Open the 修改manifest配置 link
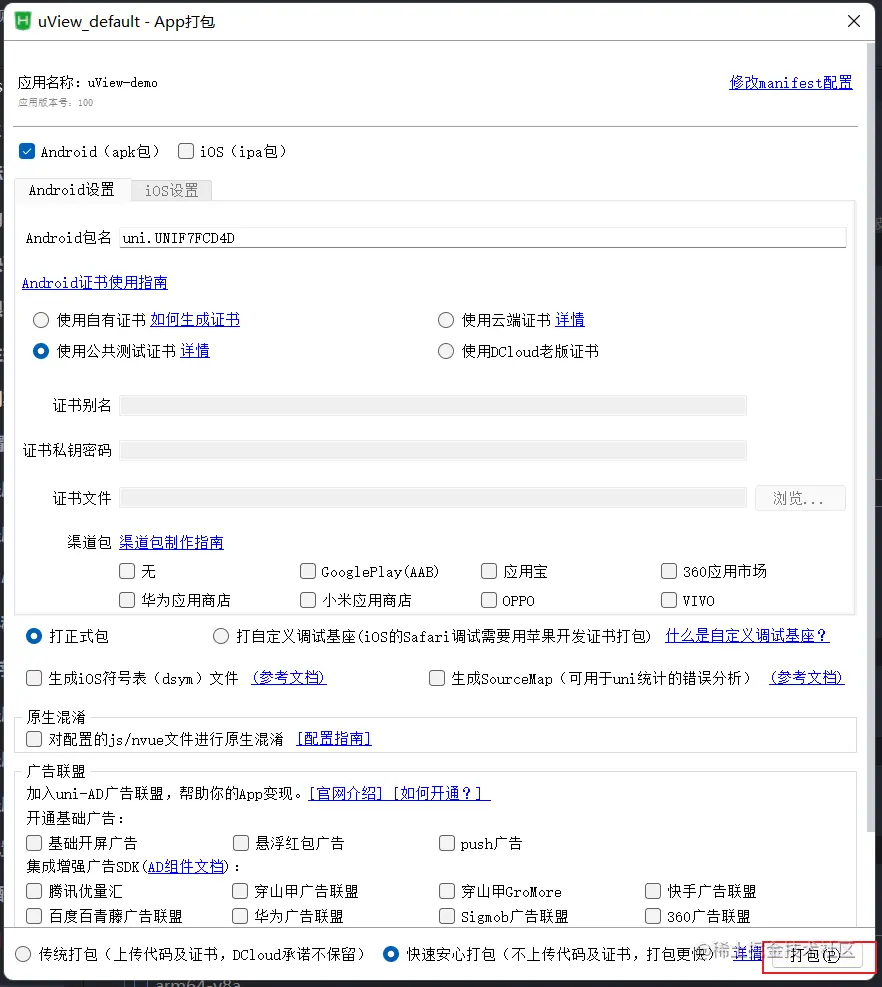This screenshot has height=987, width=882. pyautogui.click(x=791, y=82)
